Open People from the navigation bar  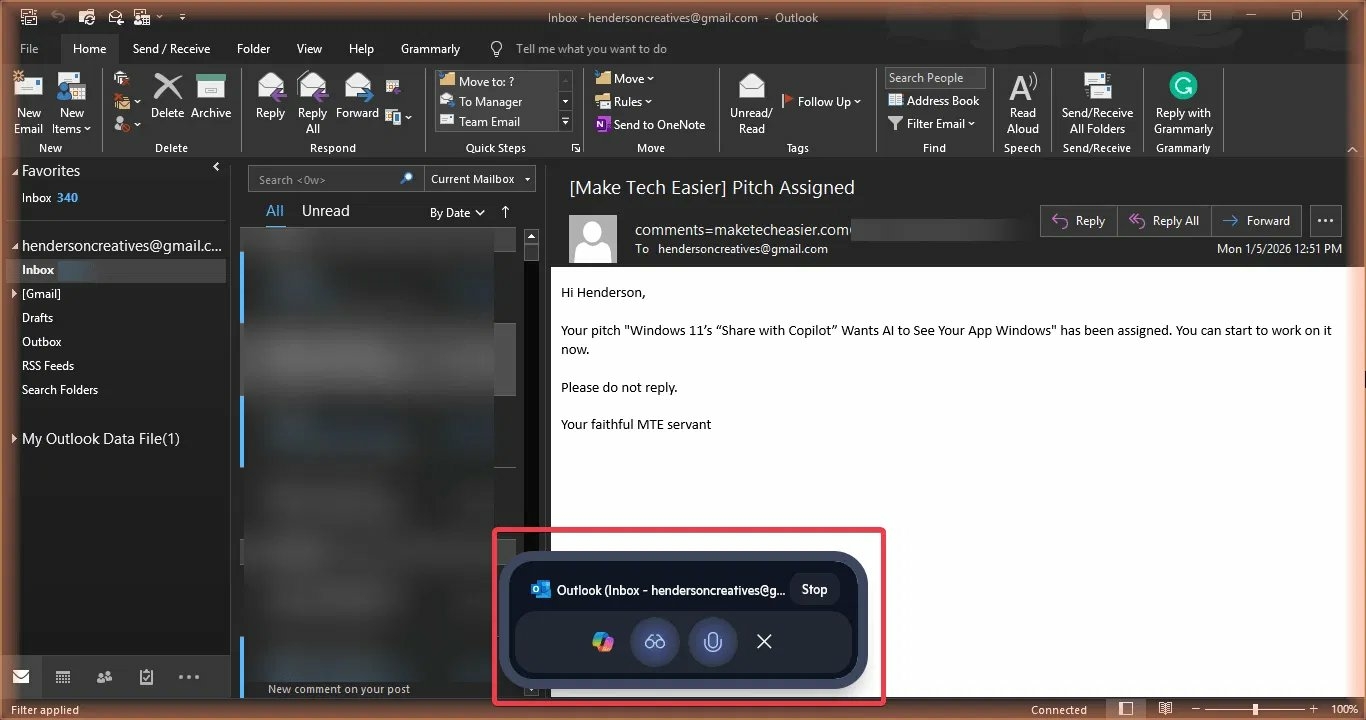click(104, 677)
